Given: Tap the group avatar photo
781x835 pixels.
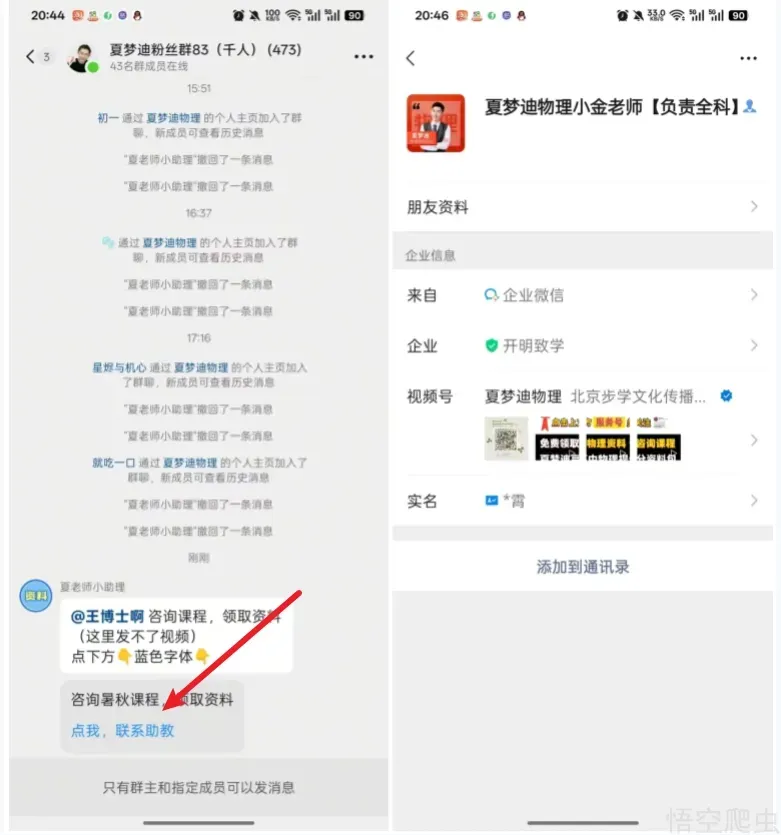Looking at the screenshot, I should click(83, 58).
